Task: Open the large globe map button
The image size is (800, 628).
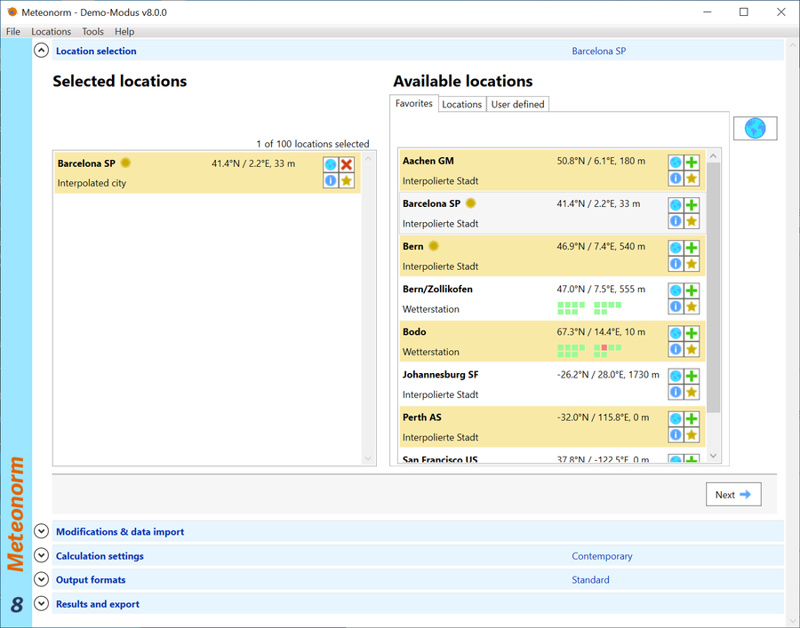Action: (755, 128)
